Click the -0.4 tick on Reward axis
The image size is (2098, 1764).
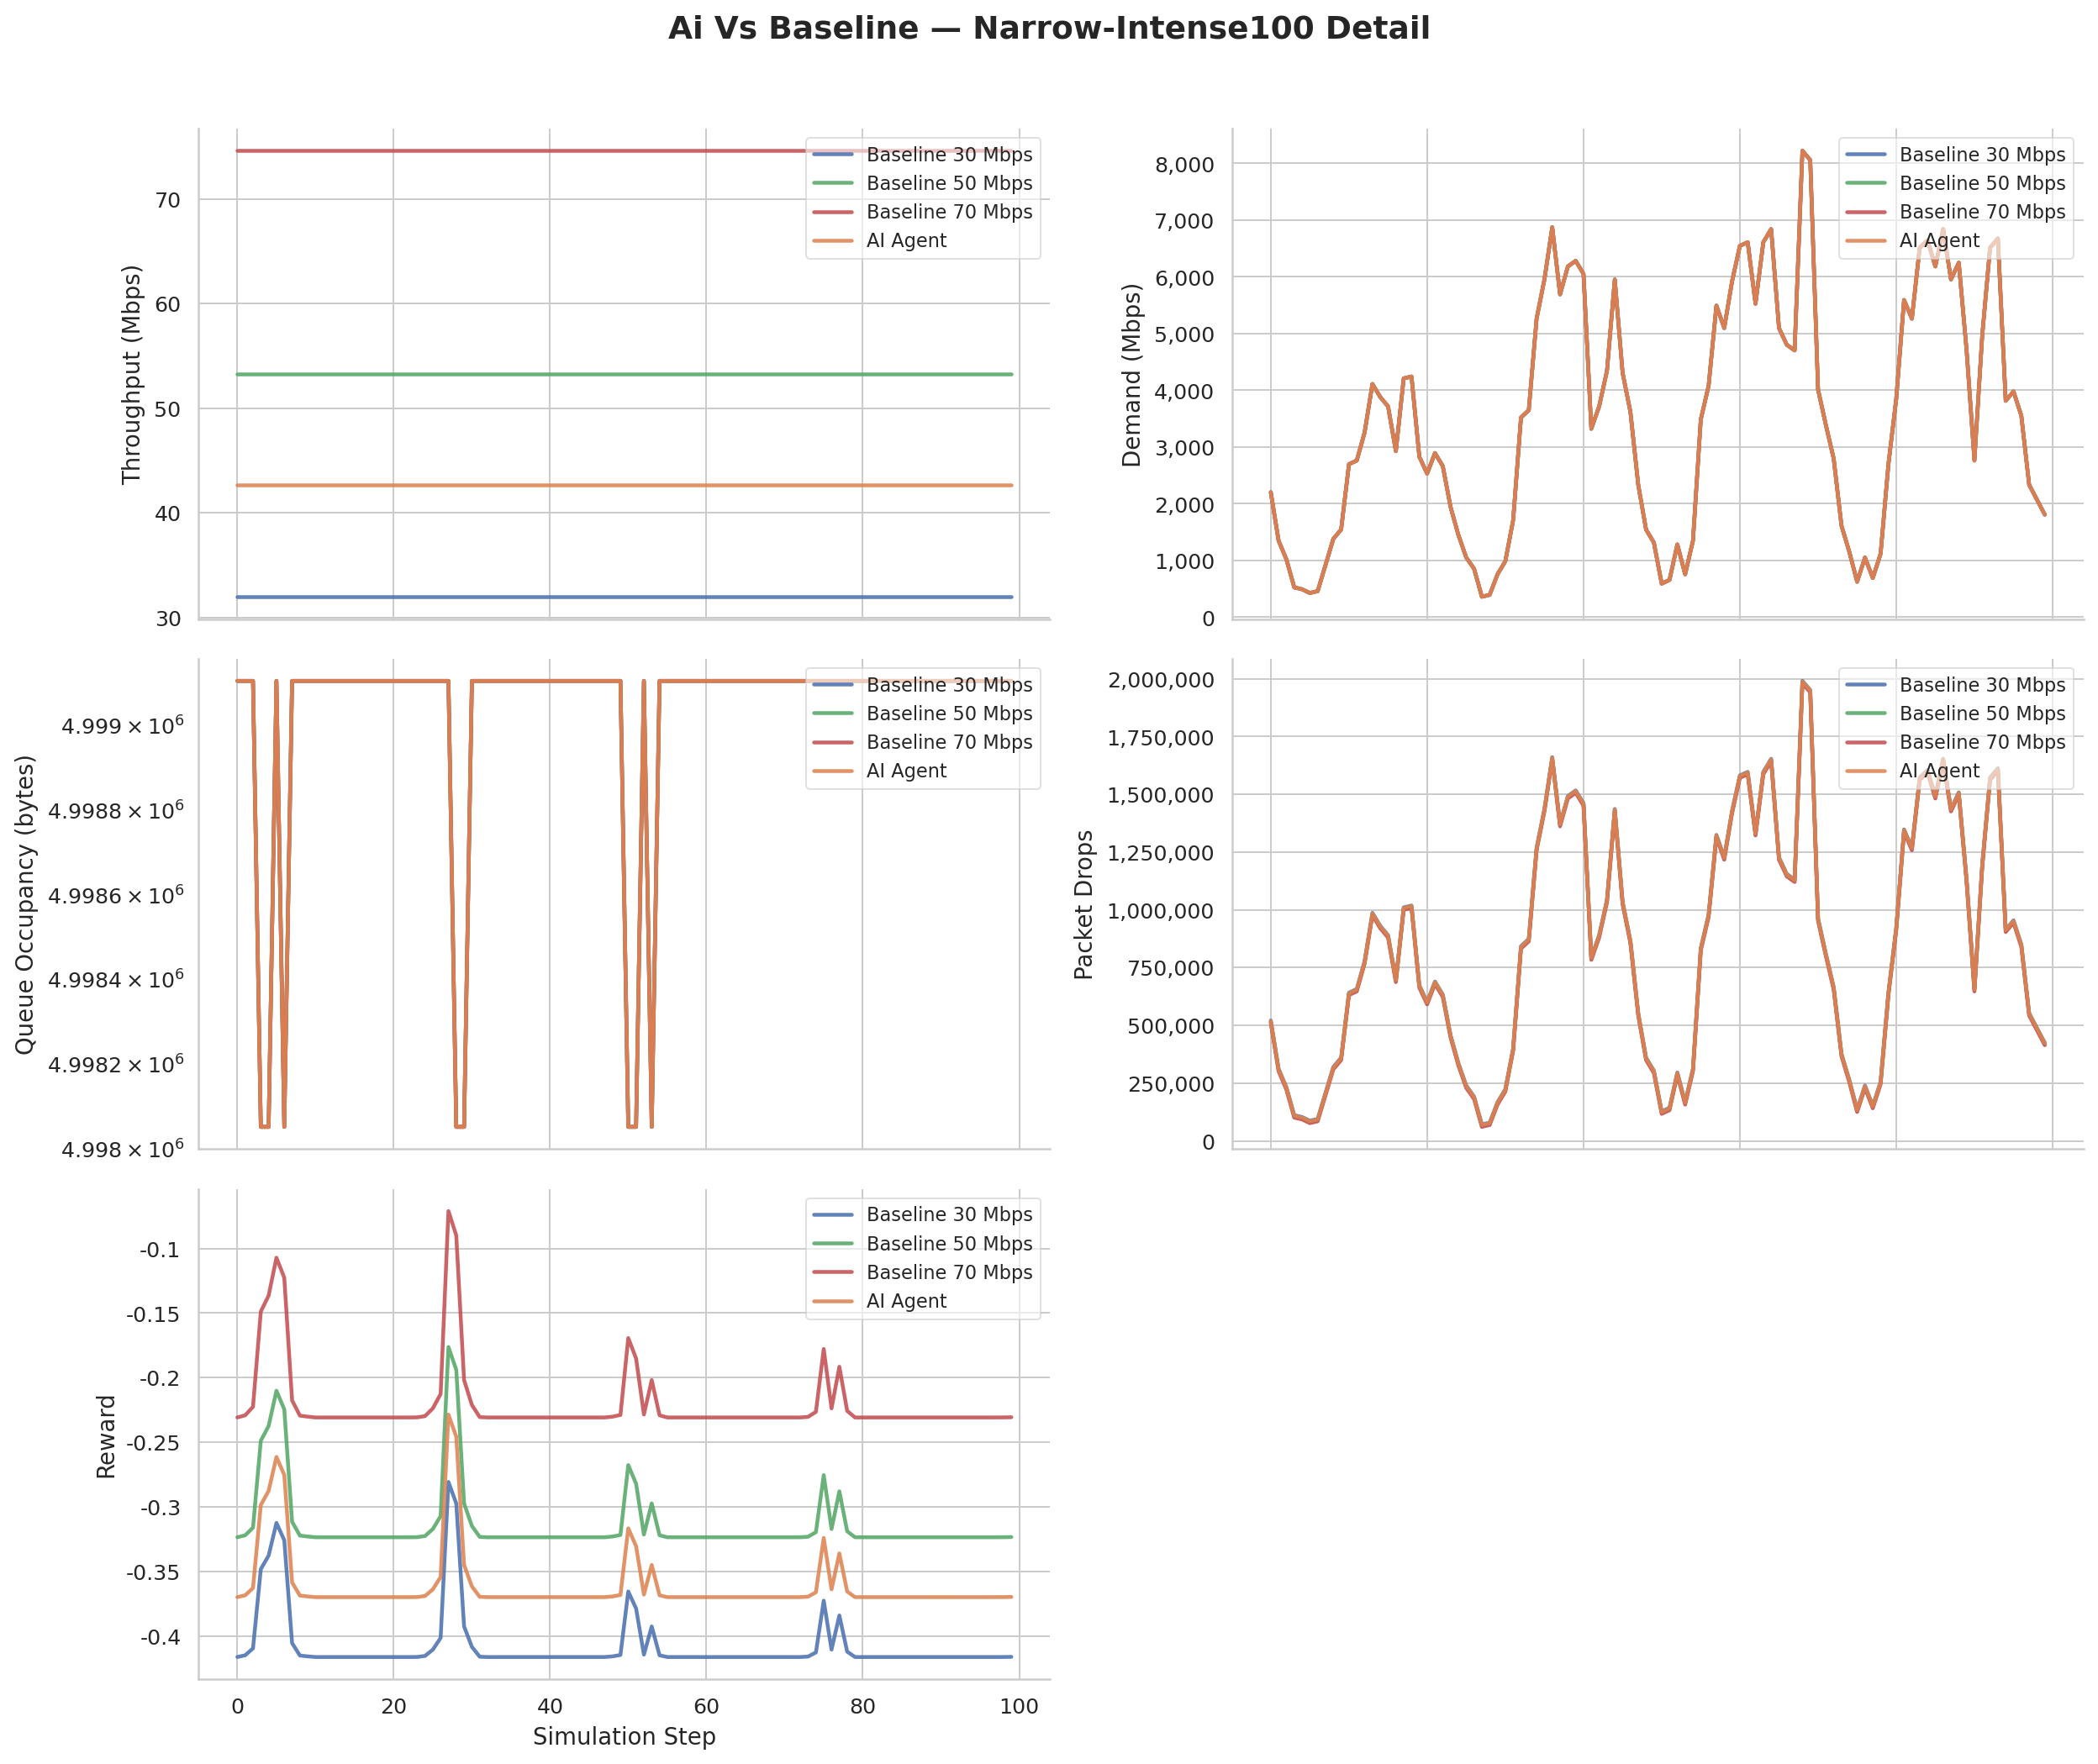pos(160,1637)
